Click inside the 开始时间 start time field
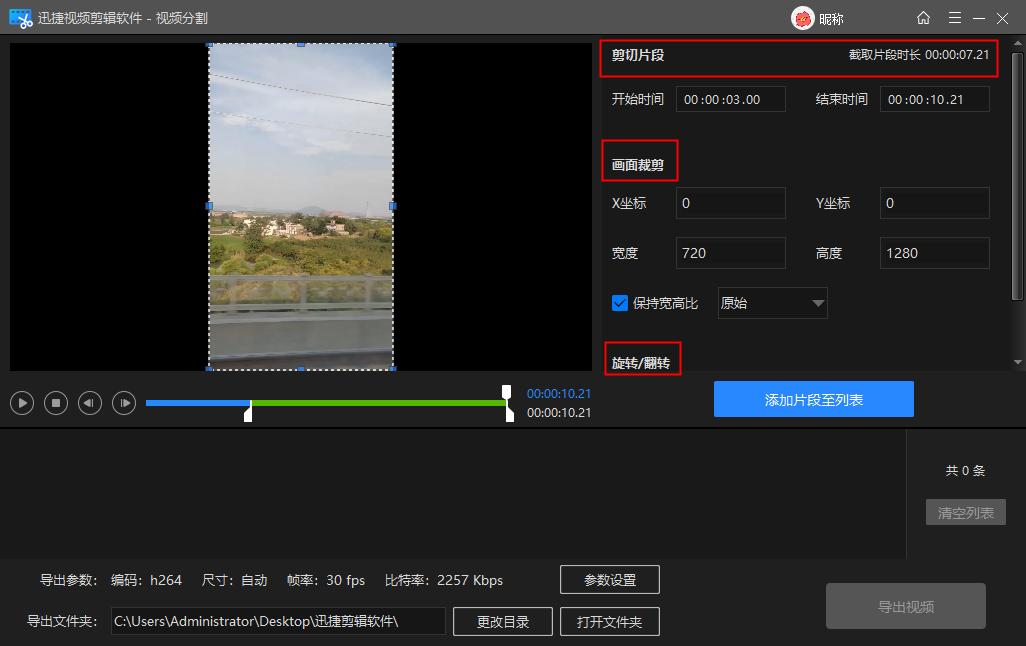 (730, 98)
